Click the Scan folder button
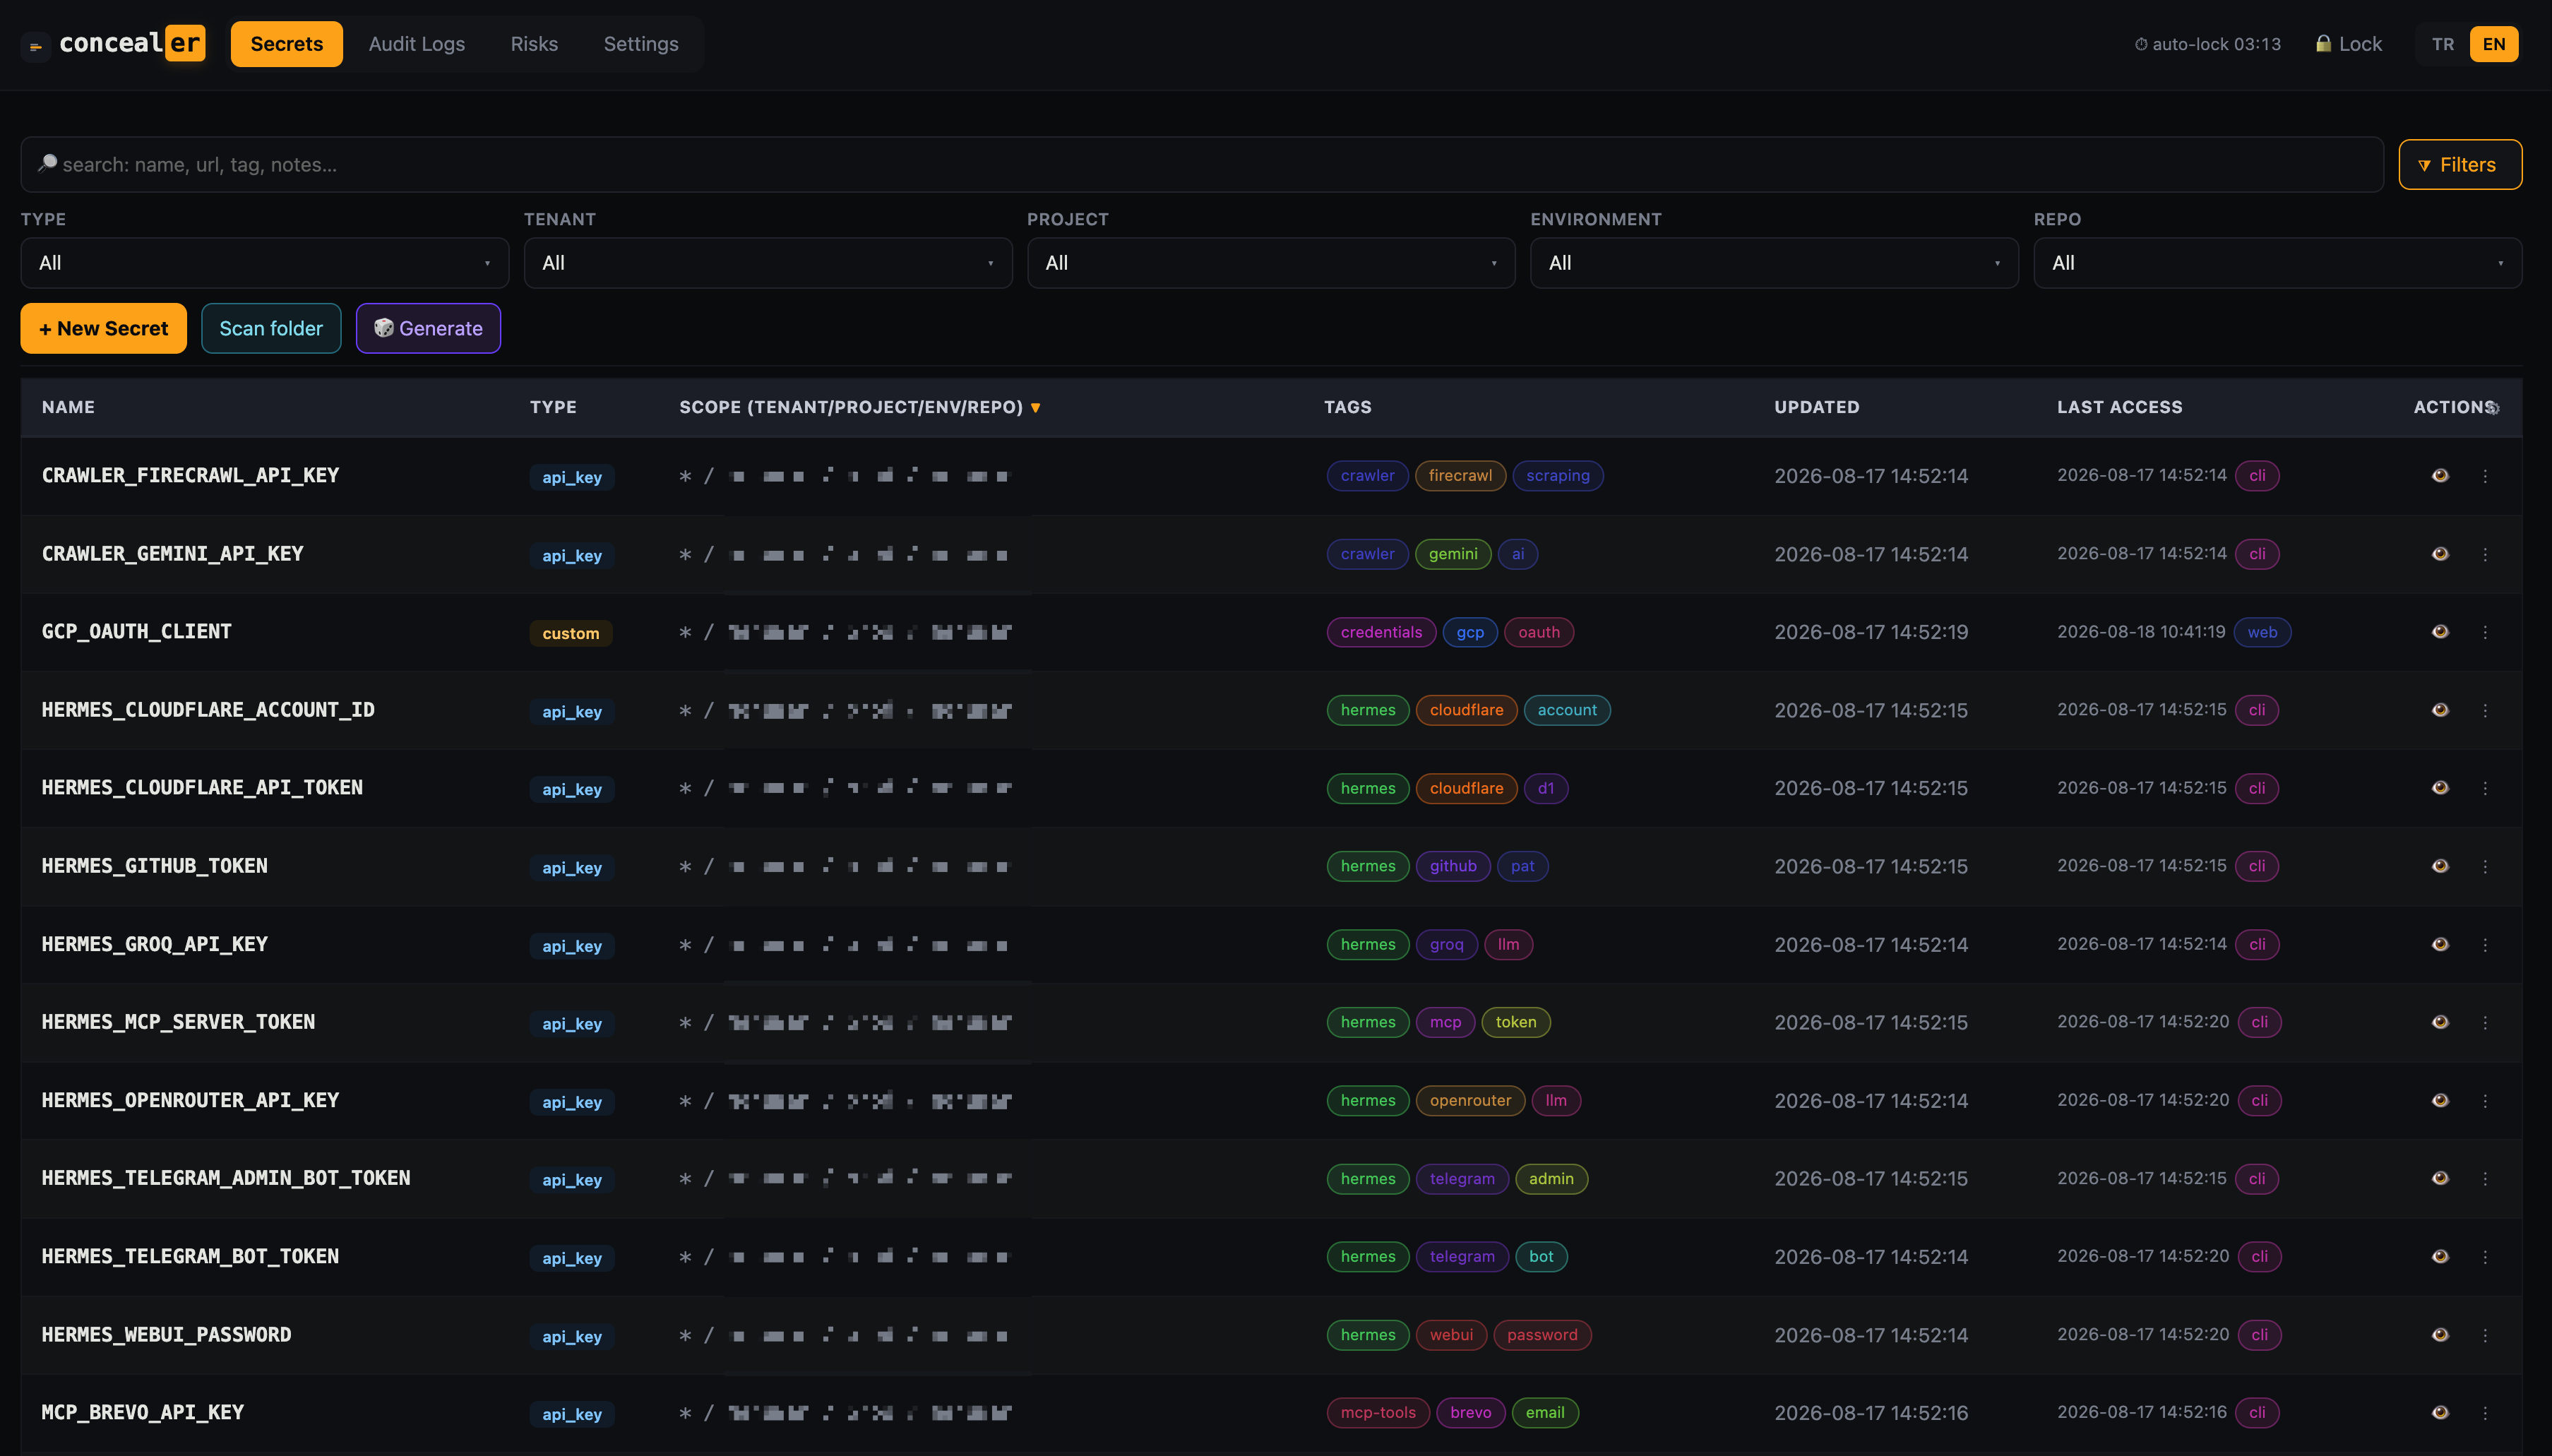Viewport: 2552px width, 1456px height. [x=271, y=328]
